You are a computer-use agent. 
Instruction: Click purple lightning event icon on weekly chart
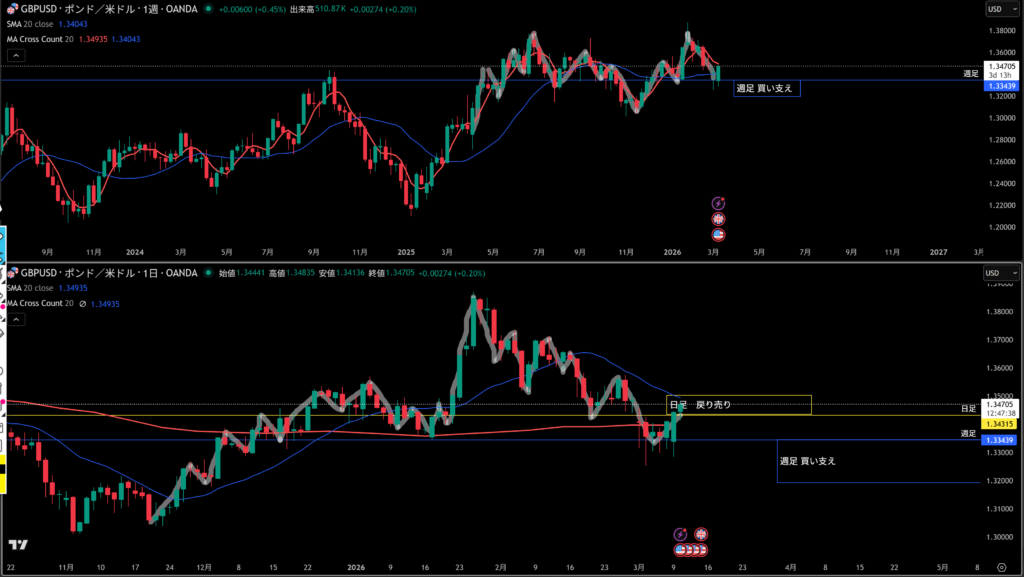717,203
